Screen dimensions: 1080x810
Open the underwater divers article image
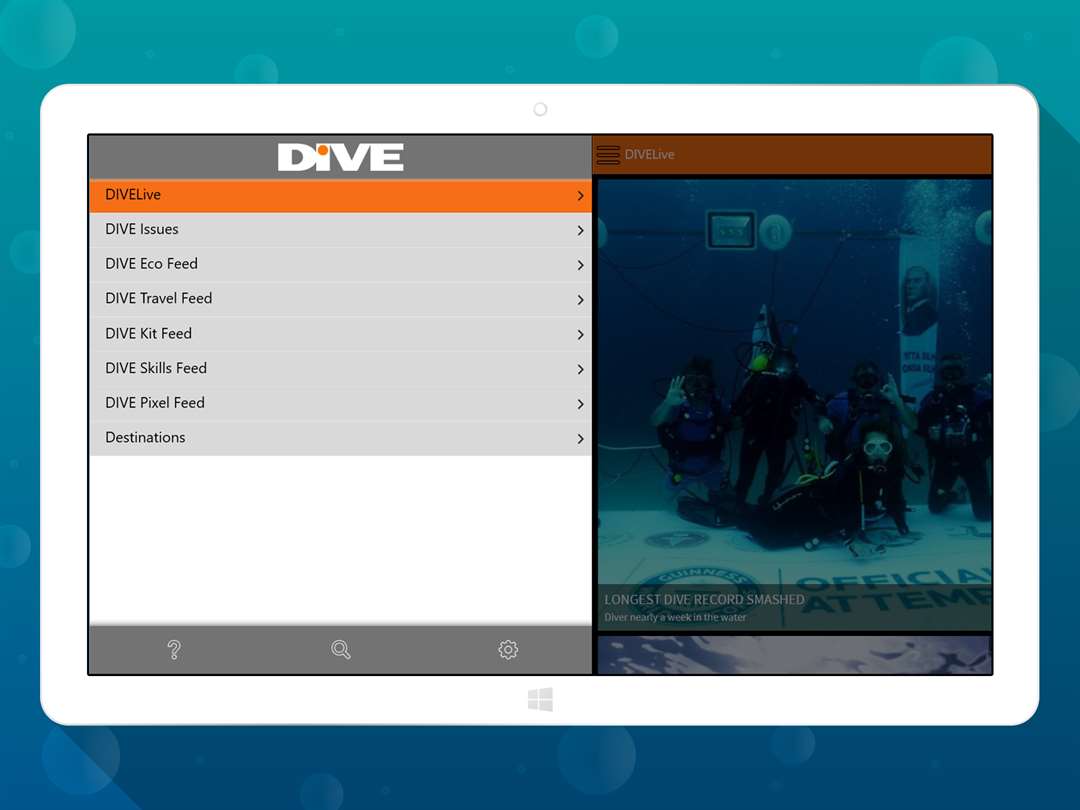coord(794,405)
